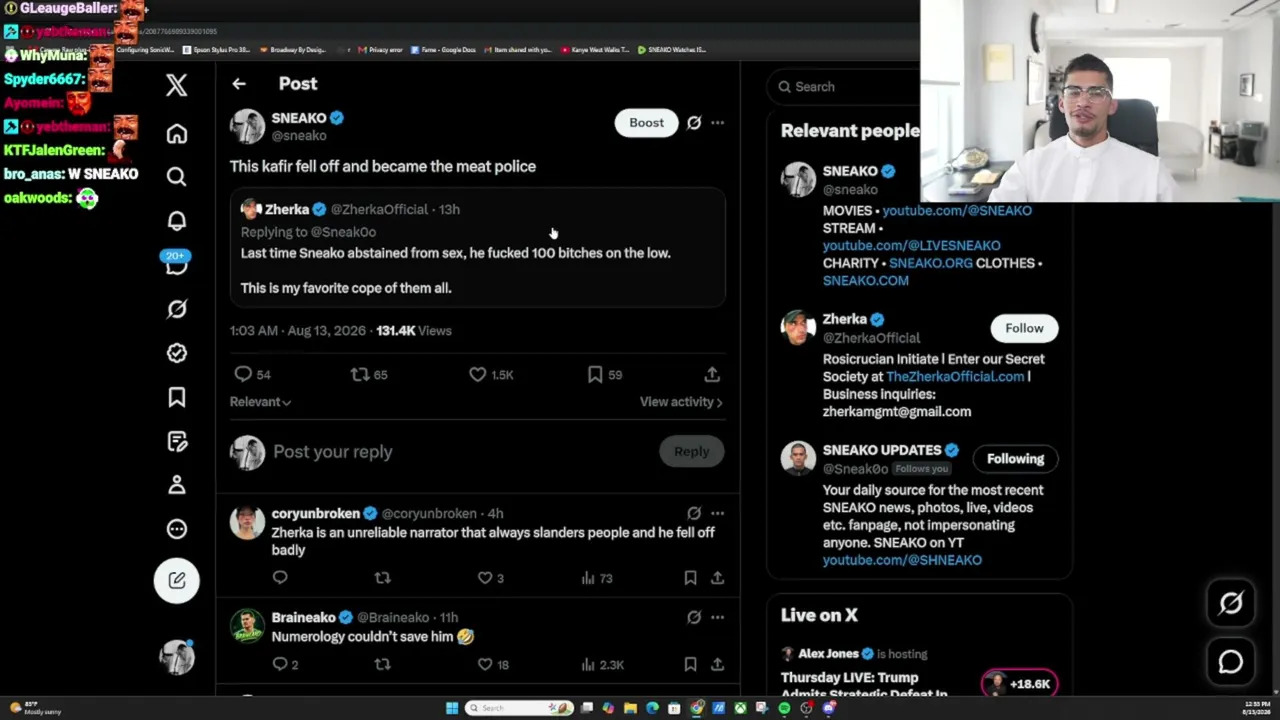
Task: Open Messages icon with 20+ badge
Action: (x=177, y=264)
